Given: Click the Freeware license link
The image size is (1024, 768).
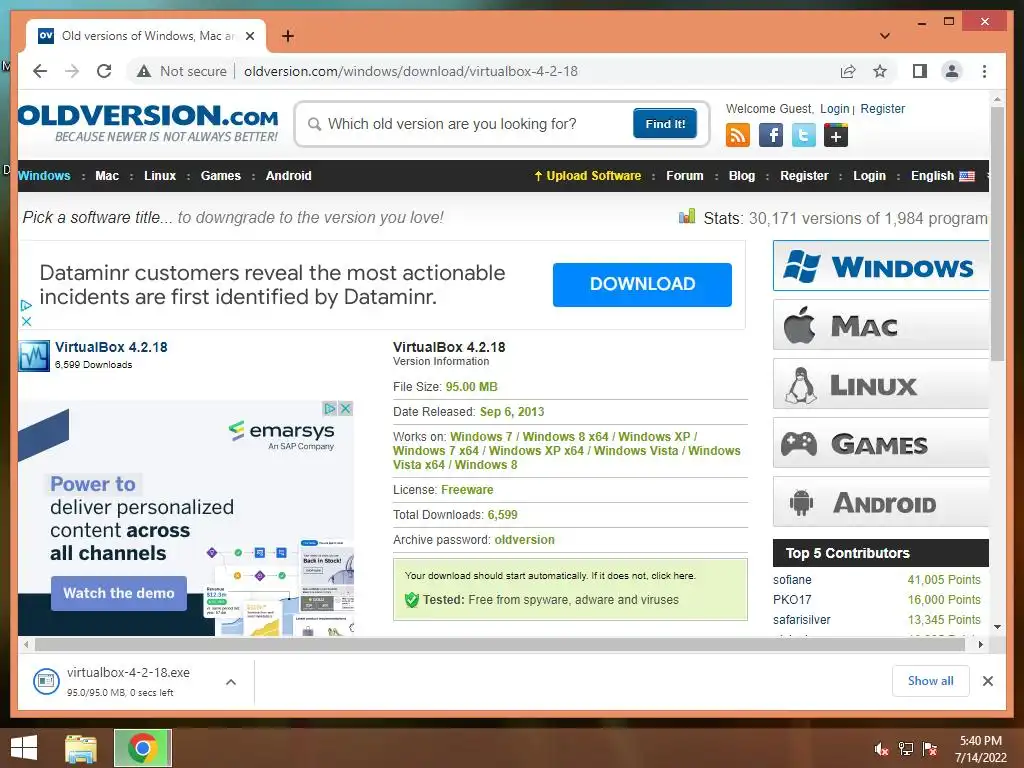Looking at the screenshot, I should pyautogui.click(x=467, y=490).
